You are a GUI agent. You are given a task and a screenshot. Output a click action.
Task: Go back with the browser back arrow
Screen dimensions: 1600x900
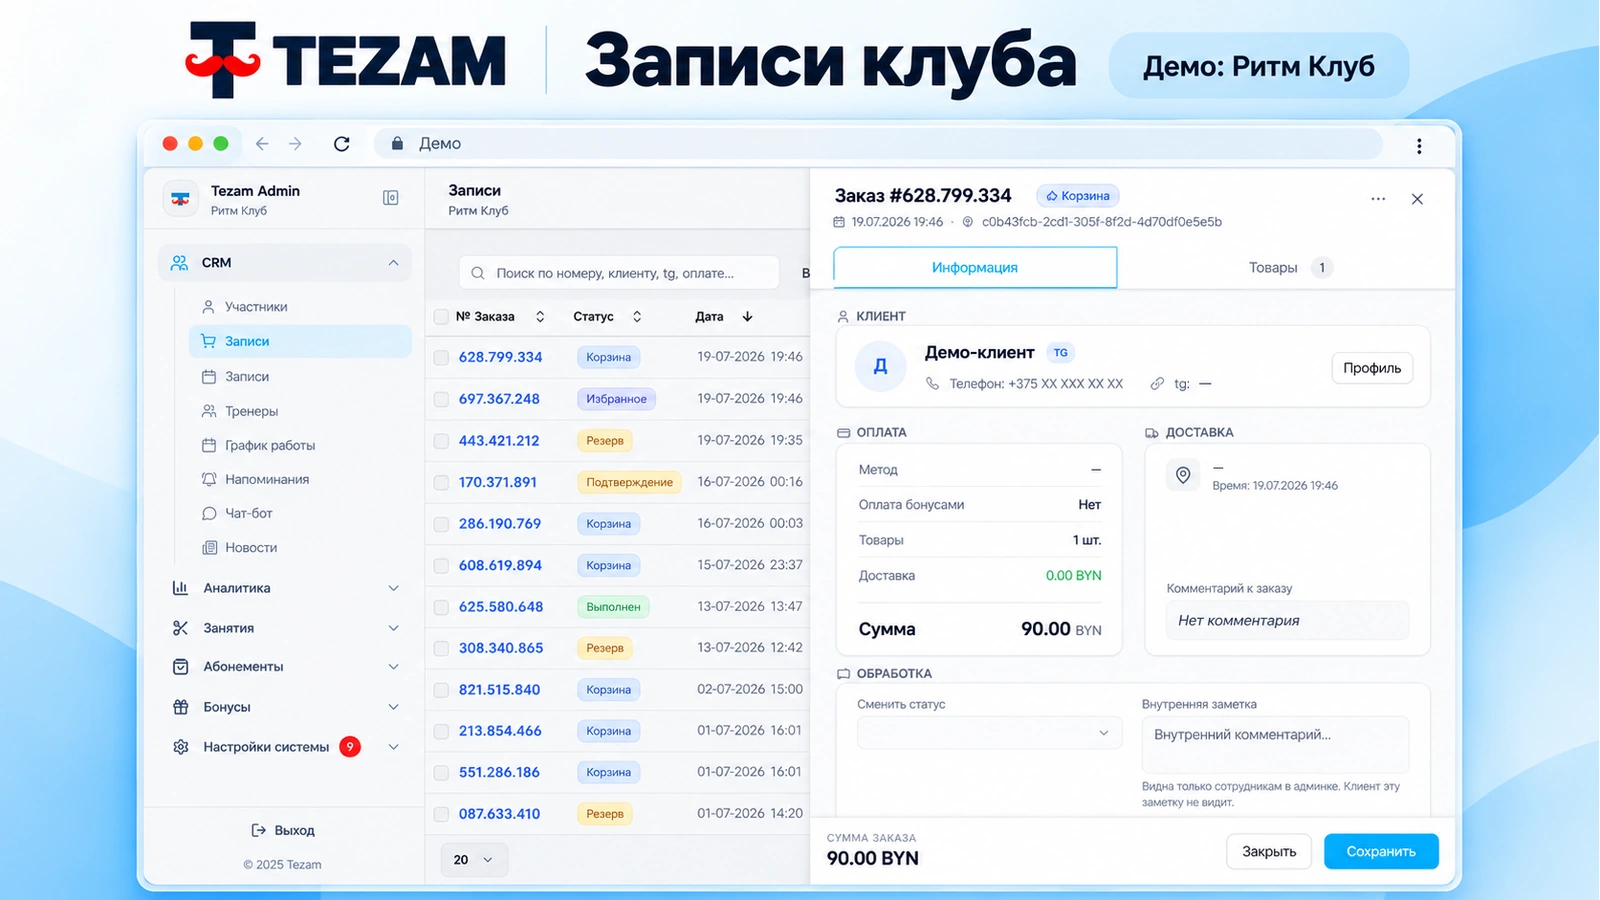click(262, 144)
